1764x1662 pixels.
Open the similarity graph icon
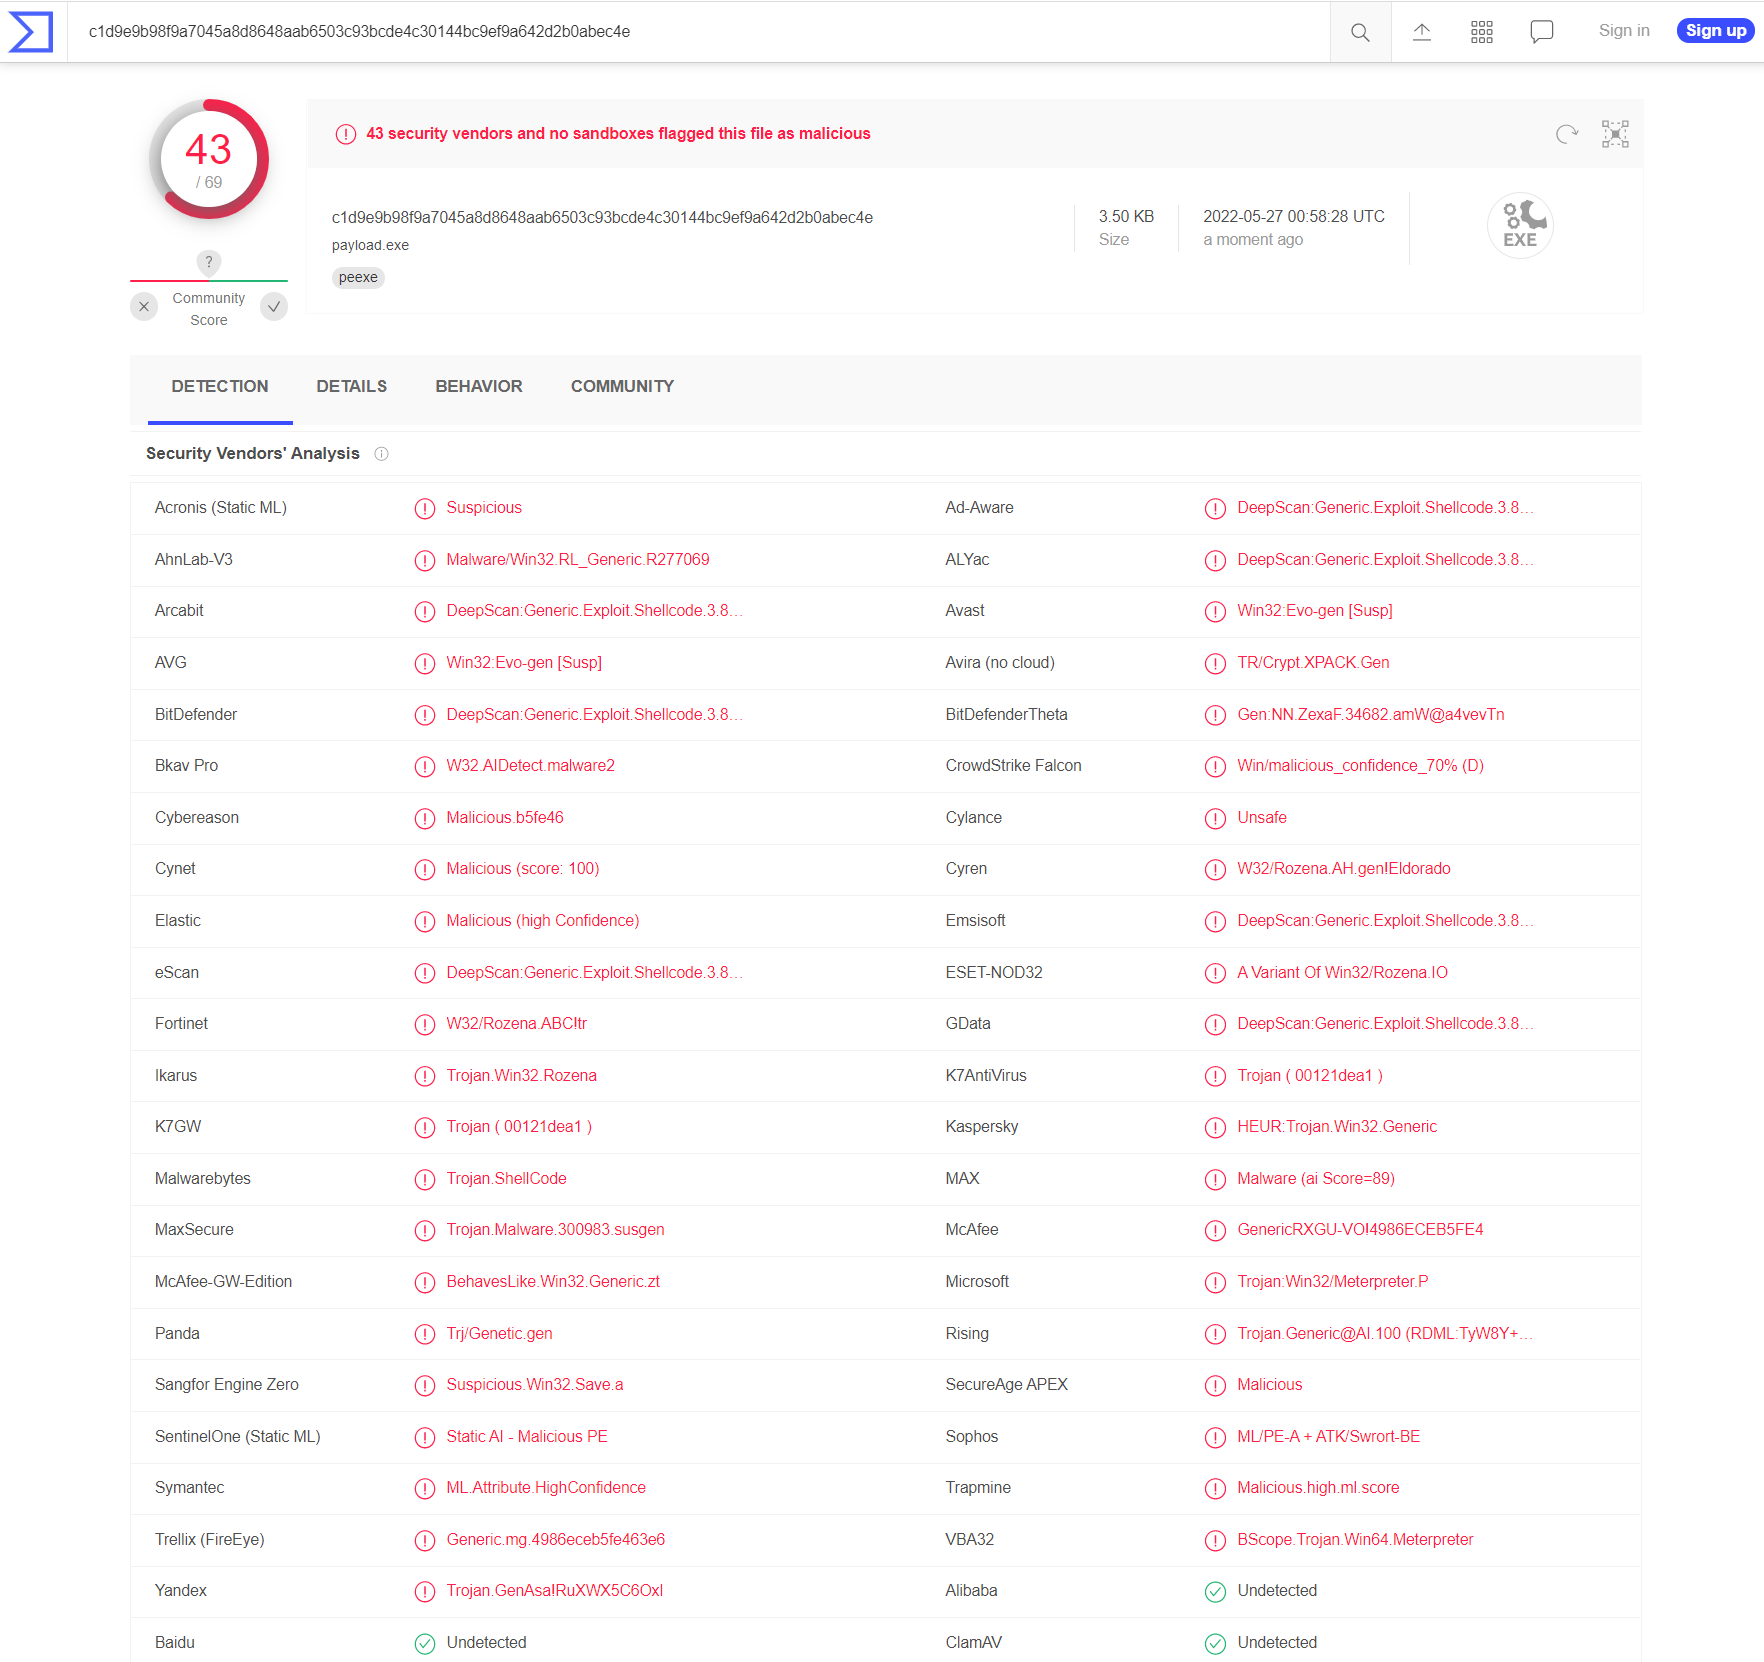coord(1615,134)
